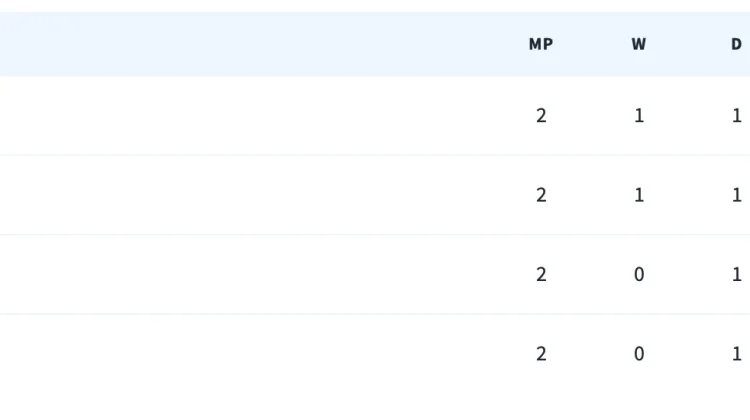This screenshot has width=750, height=420.
Task: Select the last row's draws value
Action: (737, 354)
